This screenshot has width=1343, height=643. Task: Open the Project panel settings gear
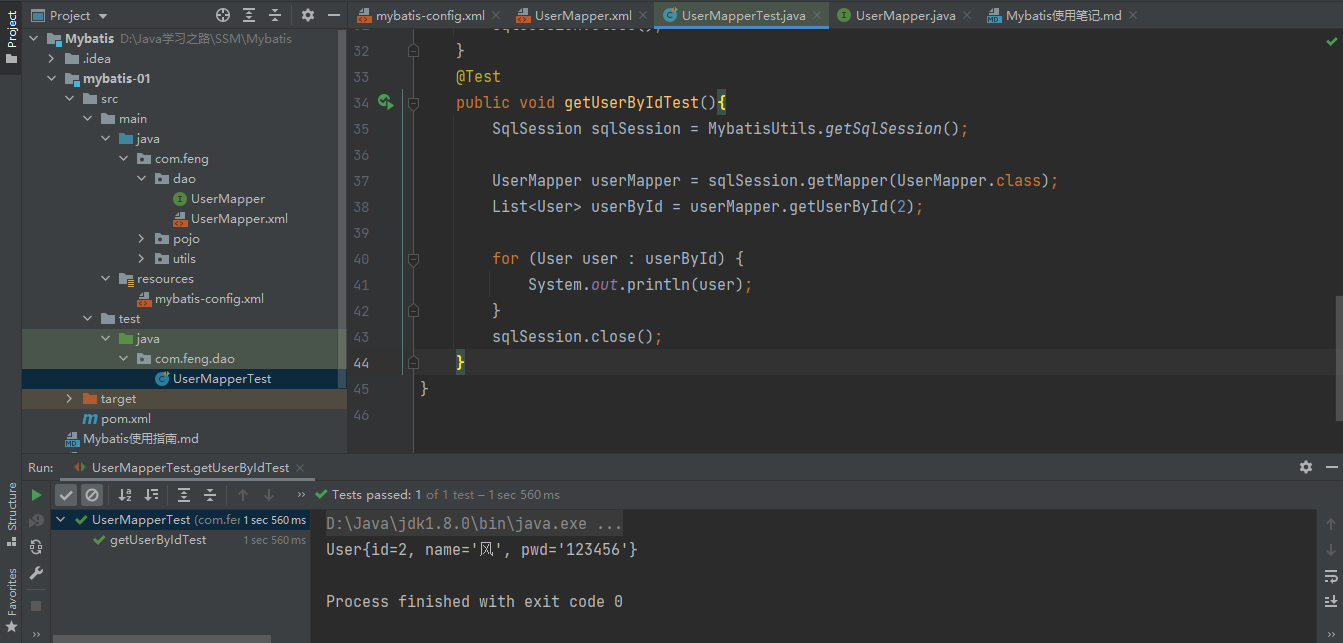click(x=308, y=15)
